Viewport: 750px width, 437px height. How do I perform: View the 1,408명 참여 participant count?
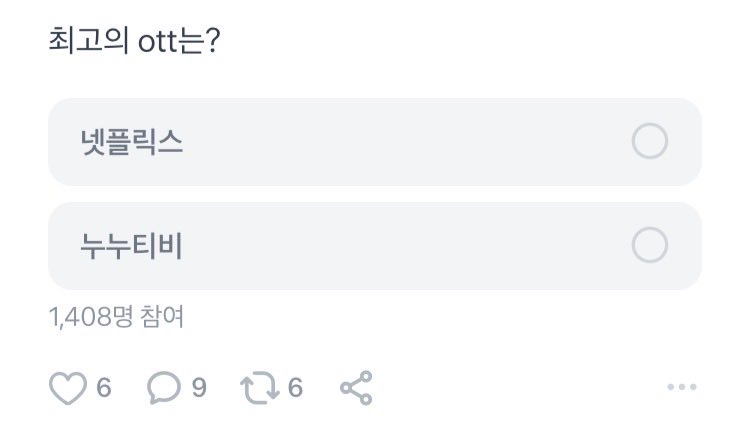(116, 318)
